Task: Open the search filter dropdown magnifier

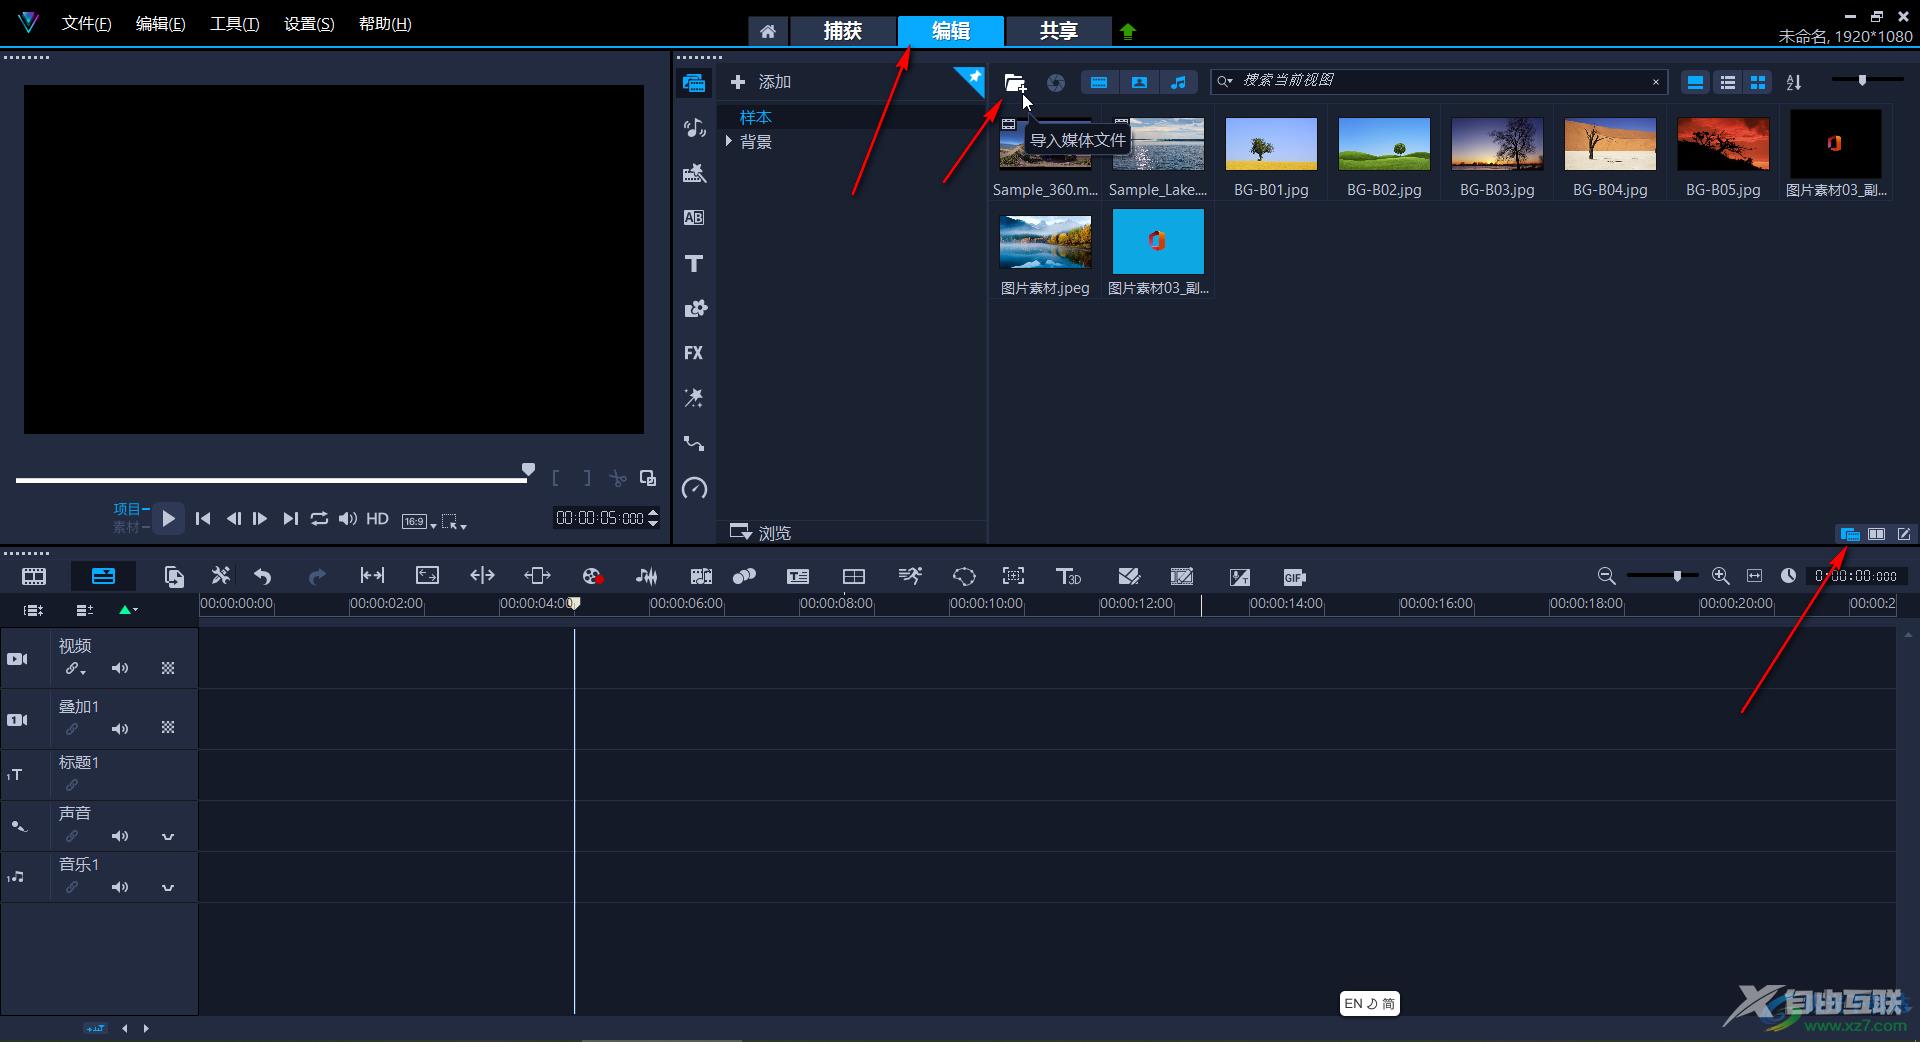Action: (1225, 82)
